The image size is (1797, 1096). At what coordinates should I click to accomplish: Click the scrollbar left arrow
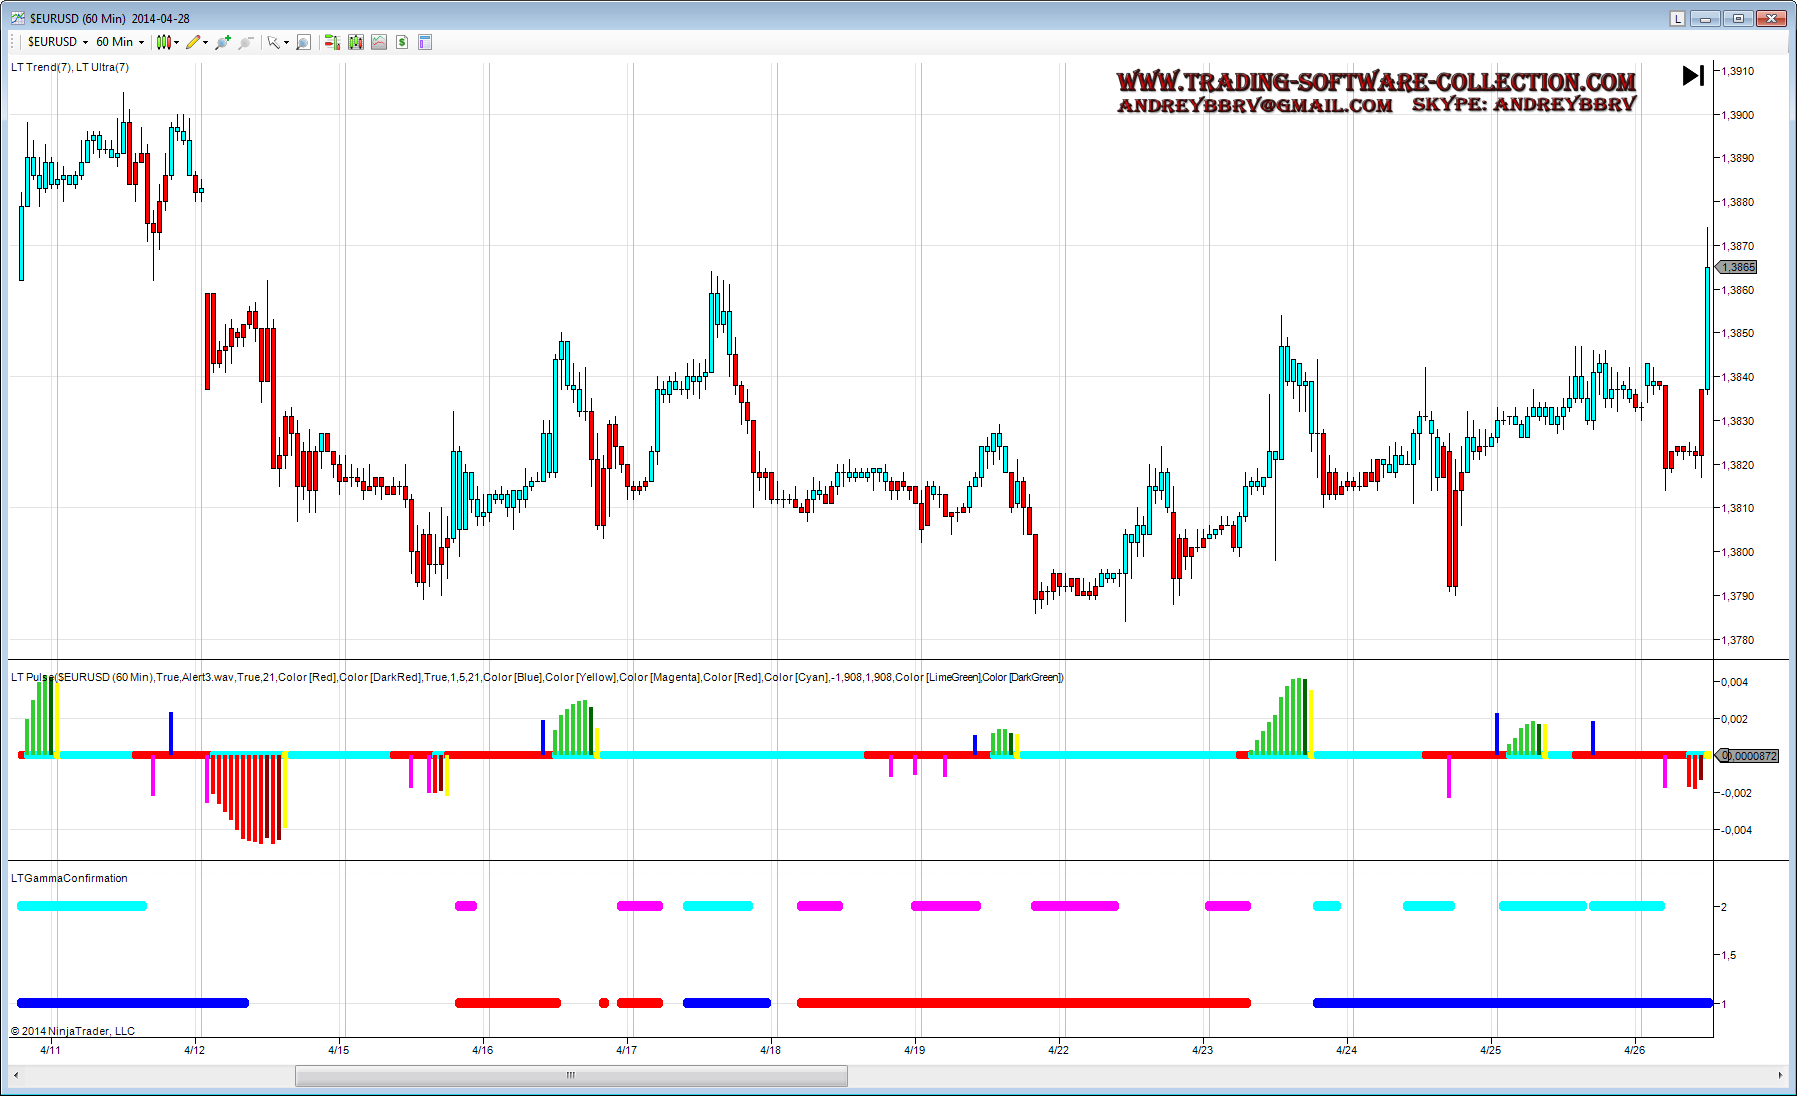pos(16,1075)
